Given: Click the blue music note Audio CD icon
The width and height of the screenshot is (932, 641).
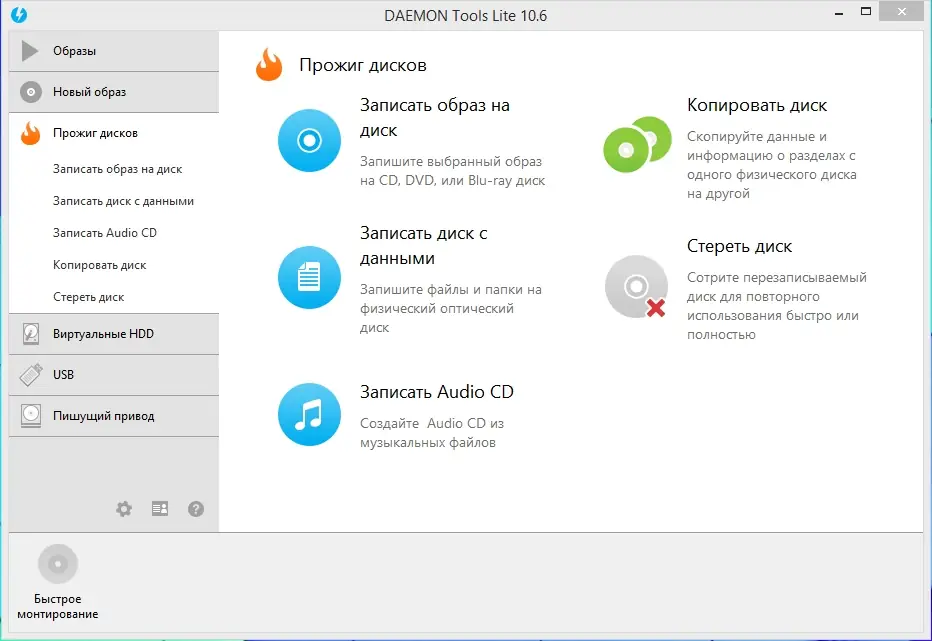Looking at the screenshot, I should (309, 415).
